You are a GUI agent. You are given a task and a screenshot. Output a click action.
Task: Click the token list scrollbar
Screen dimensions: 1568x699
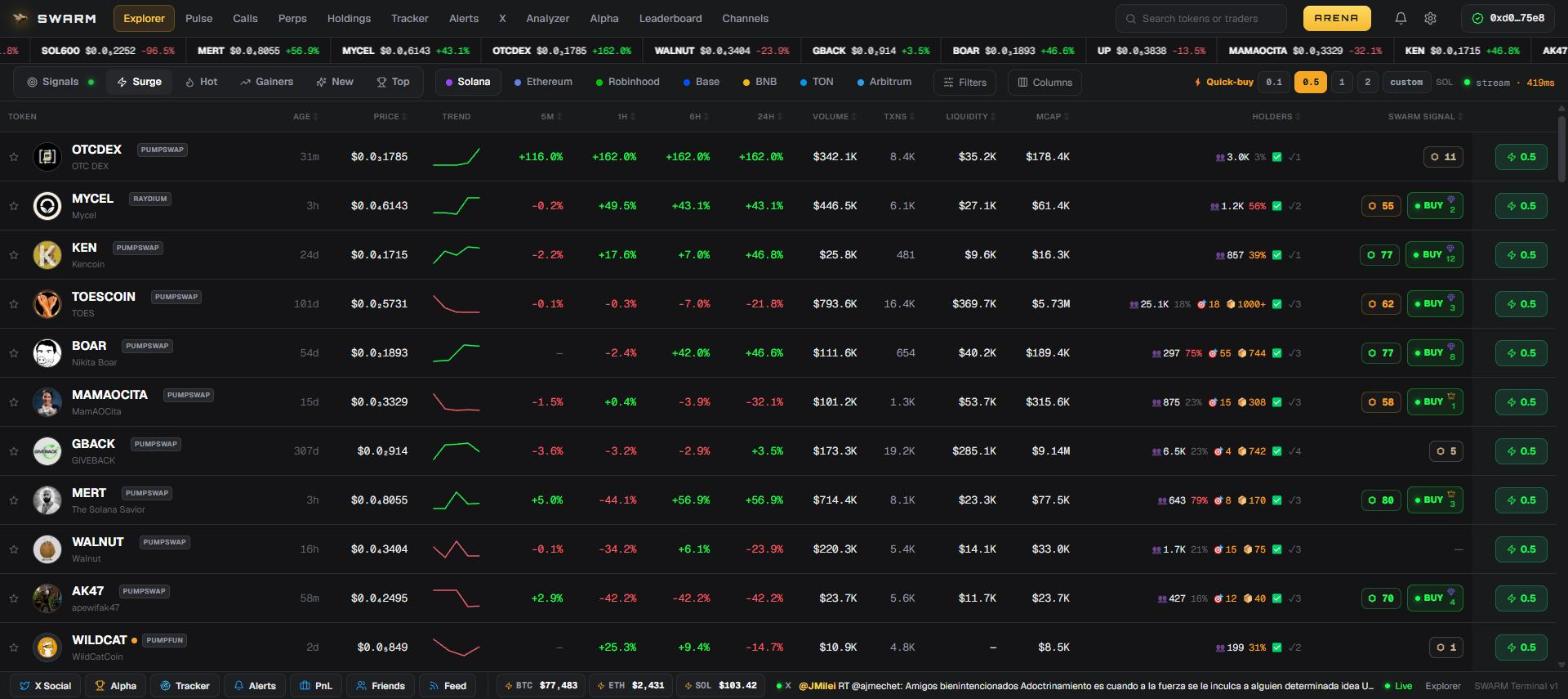(1561, 150)
